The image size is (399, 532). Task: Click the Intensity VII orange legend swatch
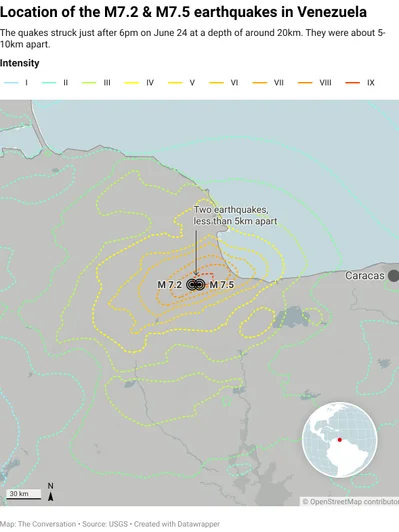260,83
